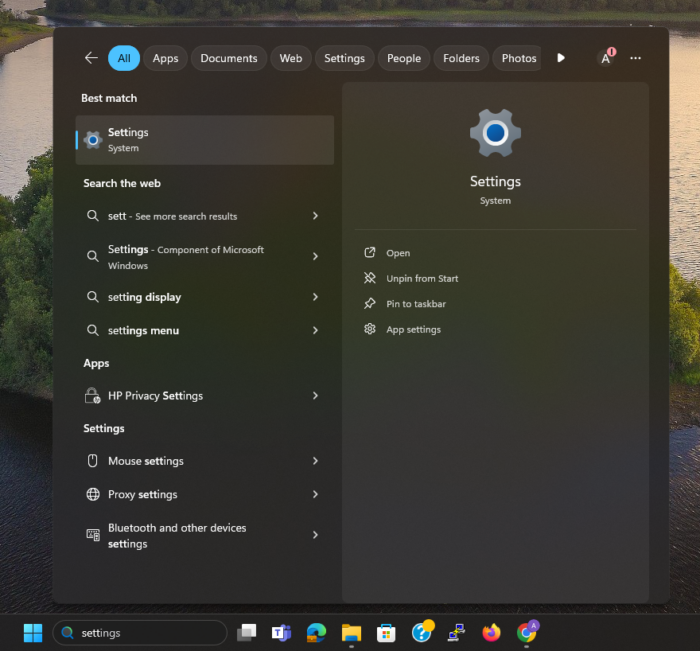Open the account avatar with notification badge

[x=606, y=58]
